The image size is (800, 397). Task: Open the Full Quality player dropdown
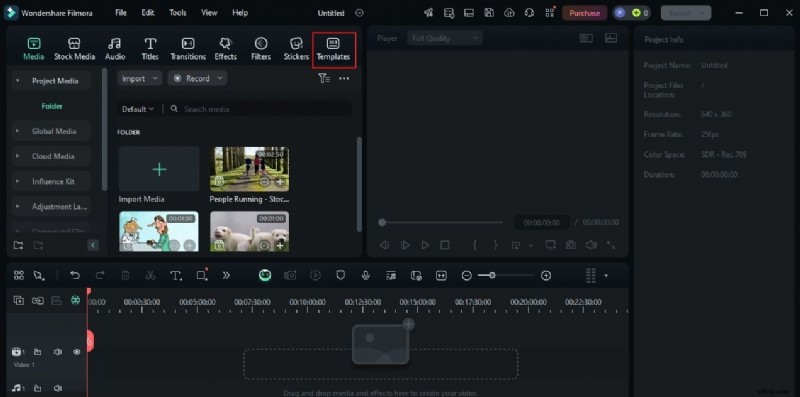[445, 38]
